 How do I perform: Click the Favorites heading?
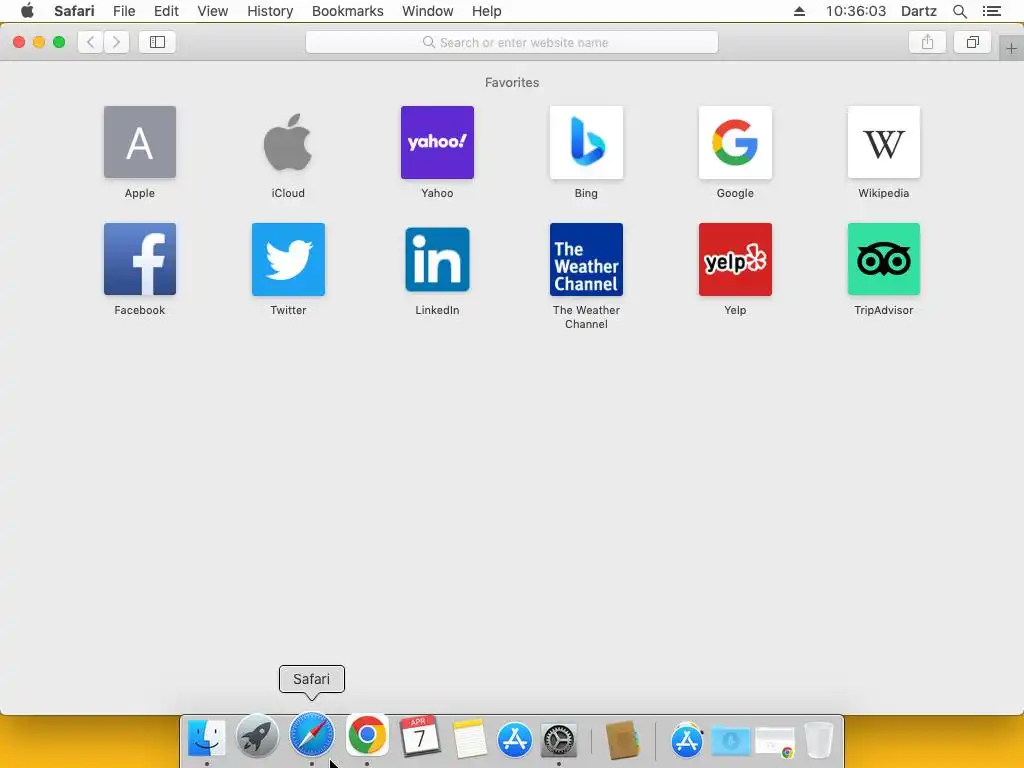pos(512,82)
